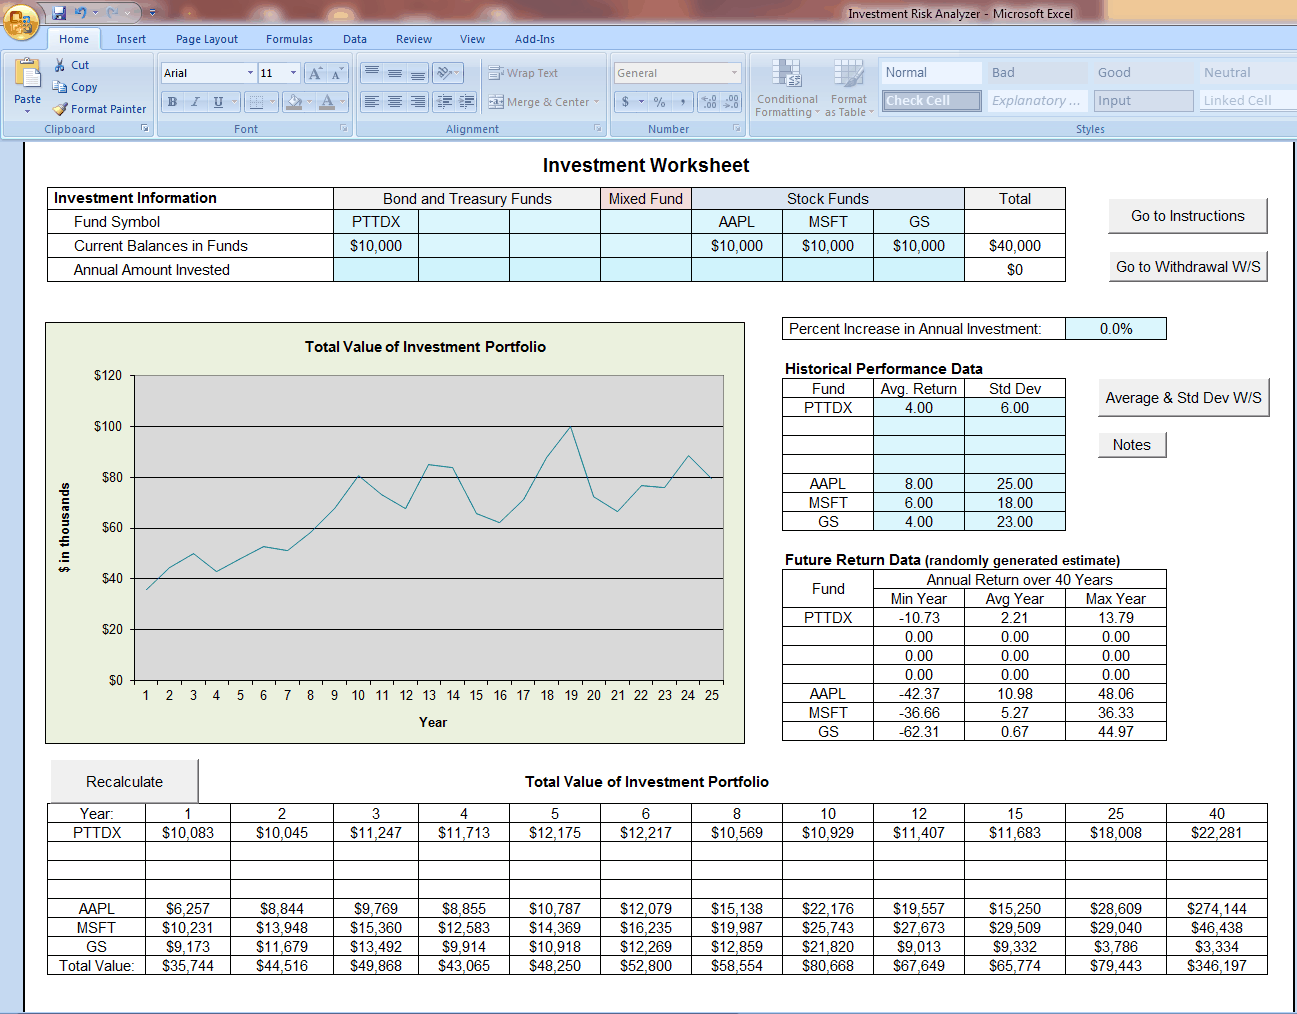Open the Customize Quick Access Toolbar dropdown

tap(152, 13)
